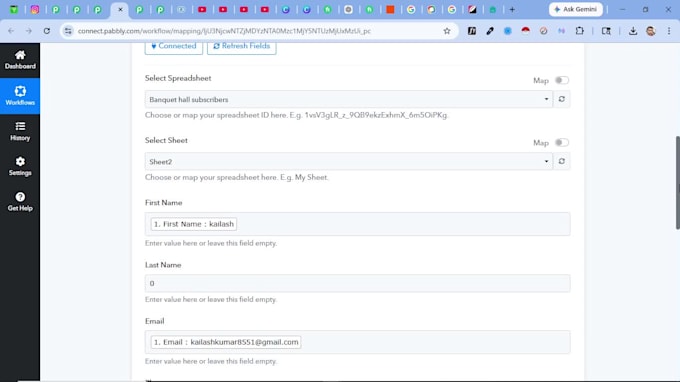Click the spreadsheet ID hint text
Image resolution: width=680 pixels, height=382 pixels.
[297, 115]
